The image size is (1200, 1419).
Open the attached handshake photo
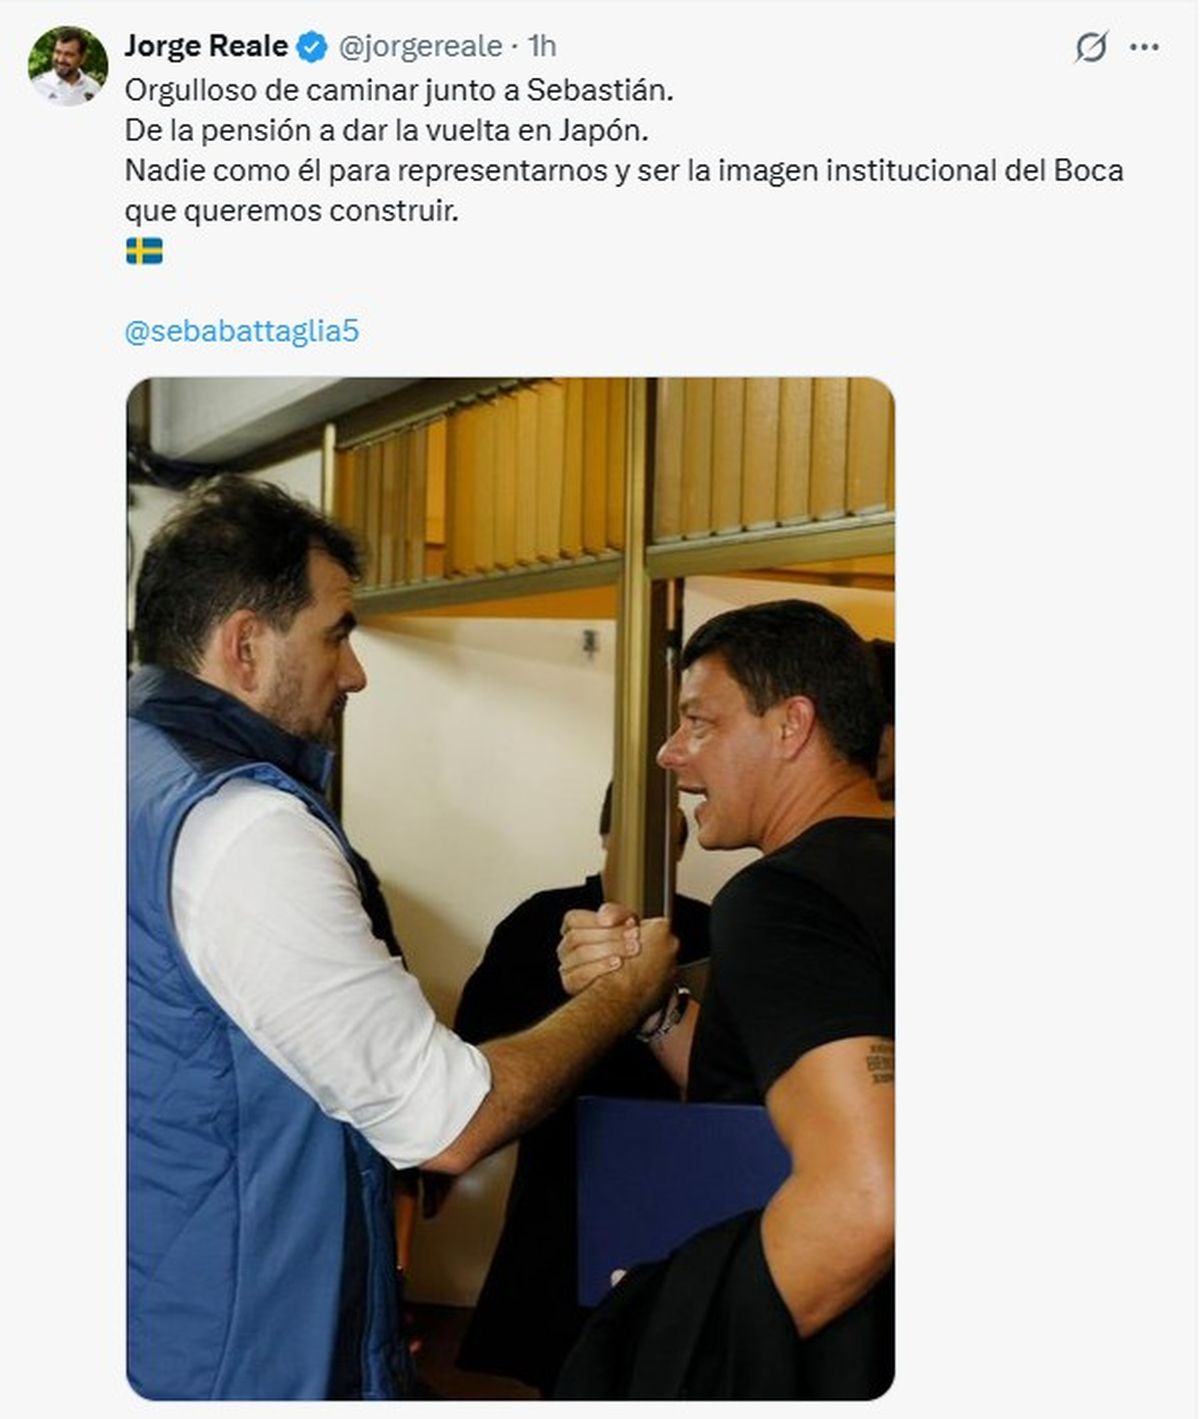pyautogui.click(x=510, y=888)
